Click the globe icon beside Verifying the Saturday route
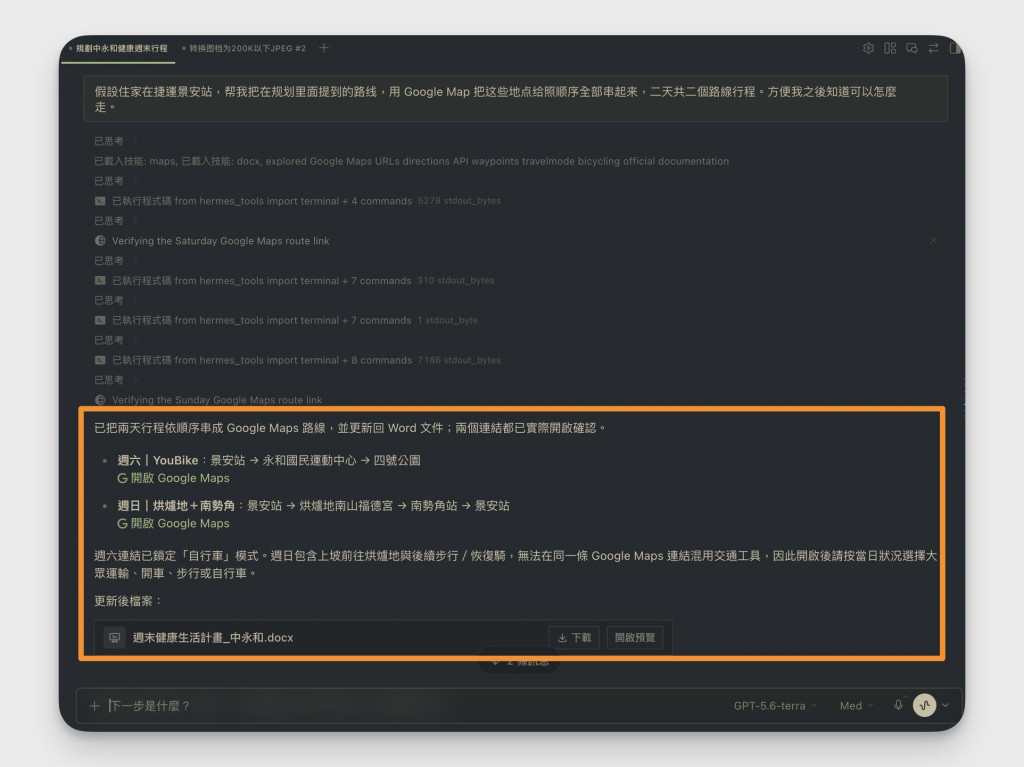The height and width of the screenshot is (767, 1024). tap(100, 241)
